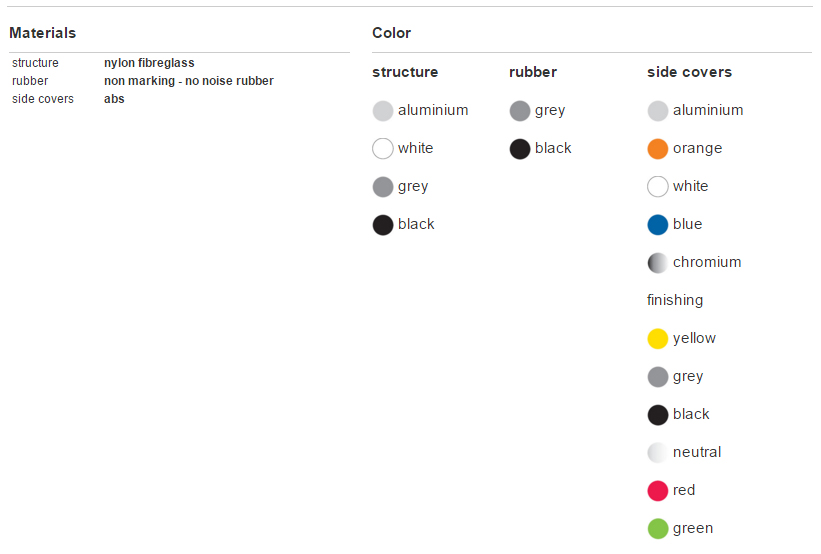Select aluminium structure color swatch
Image resolution: width=821 pixels, height=554 pixels.
tap(383, 111)
